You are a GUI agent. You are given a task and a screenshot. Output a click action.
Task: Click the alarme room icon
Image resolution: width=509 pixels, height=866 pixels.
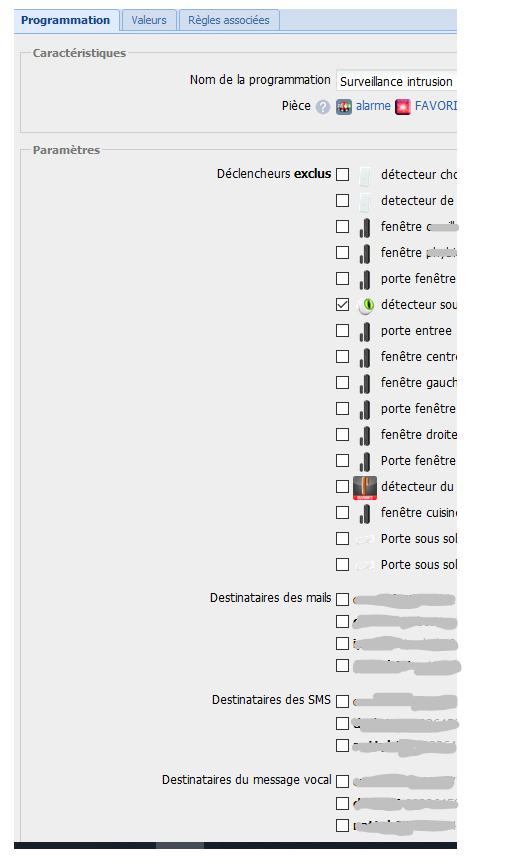click(344, 107)
